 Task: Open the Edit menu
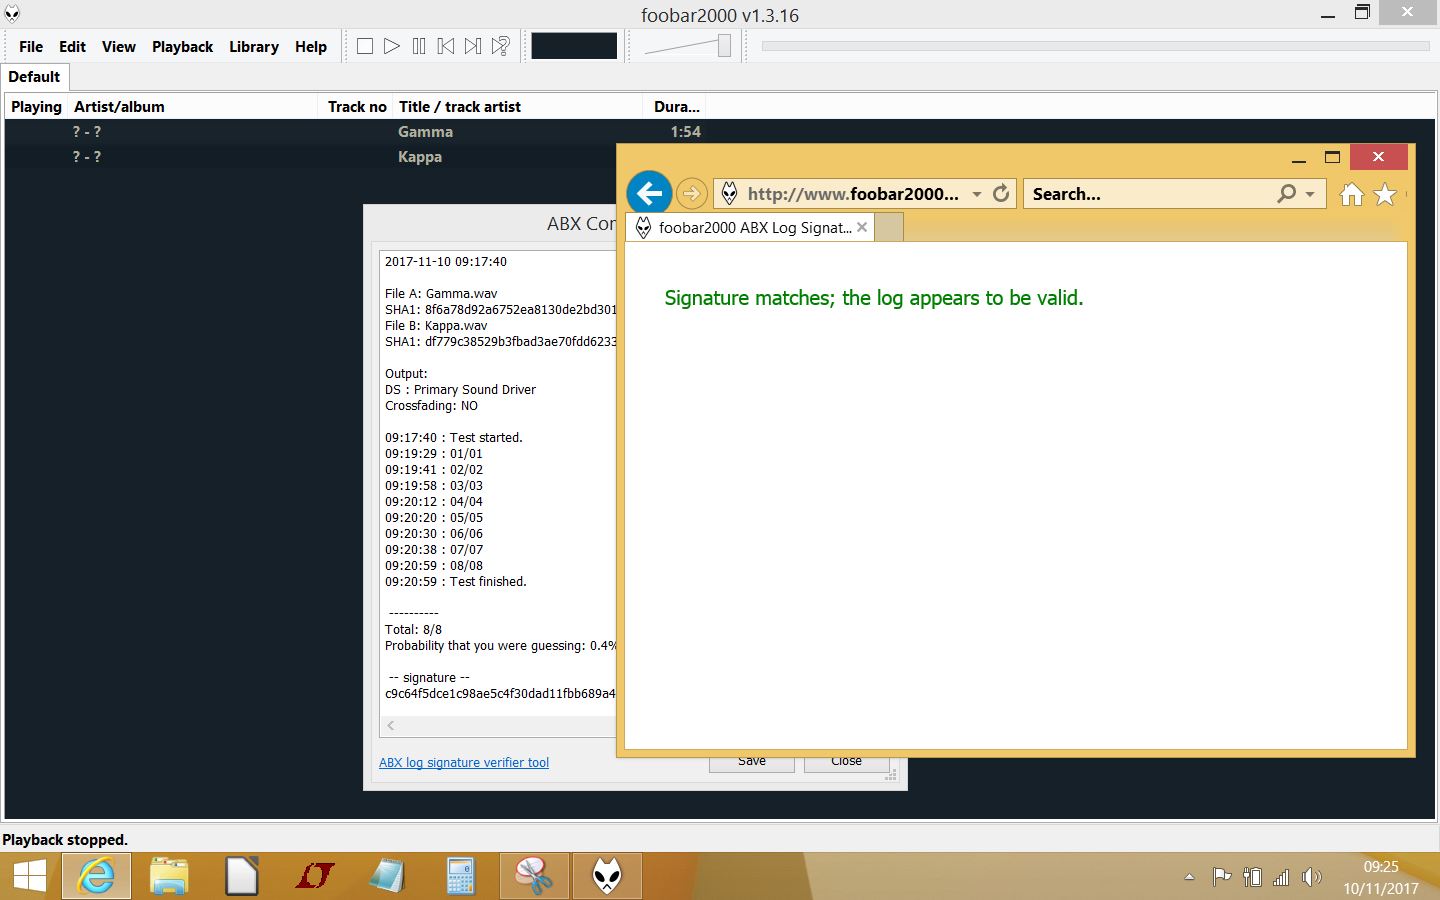click(72, 47)
